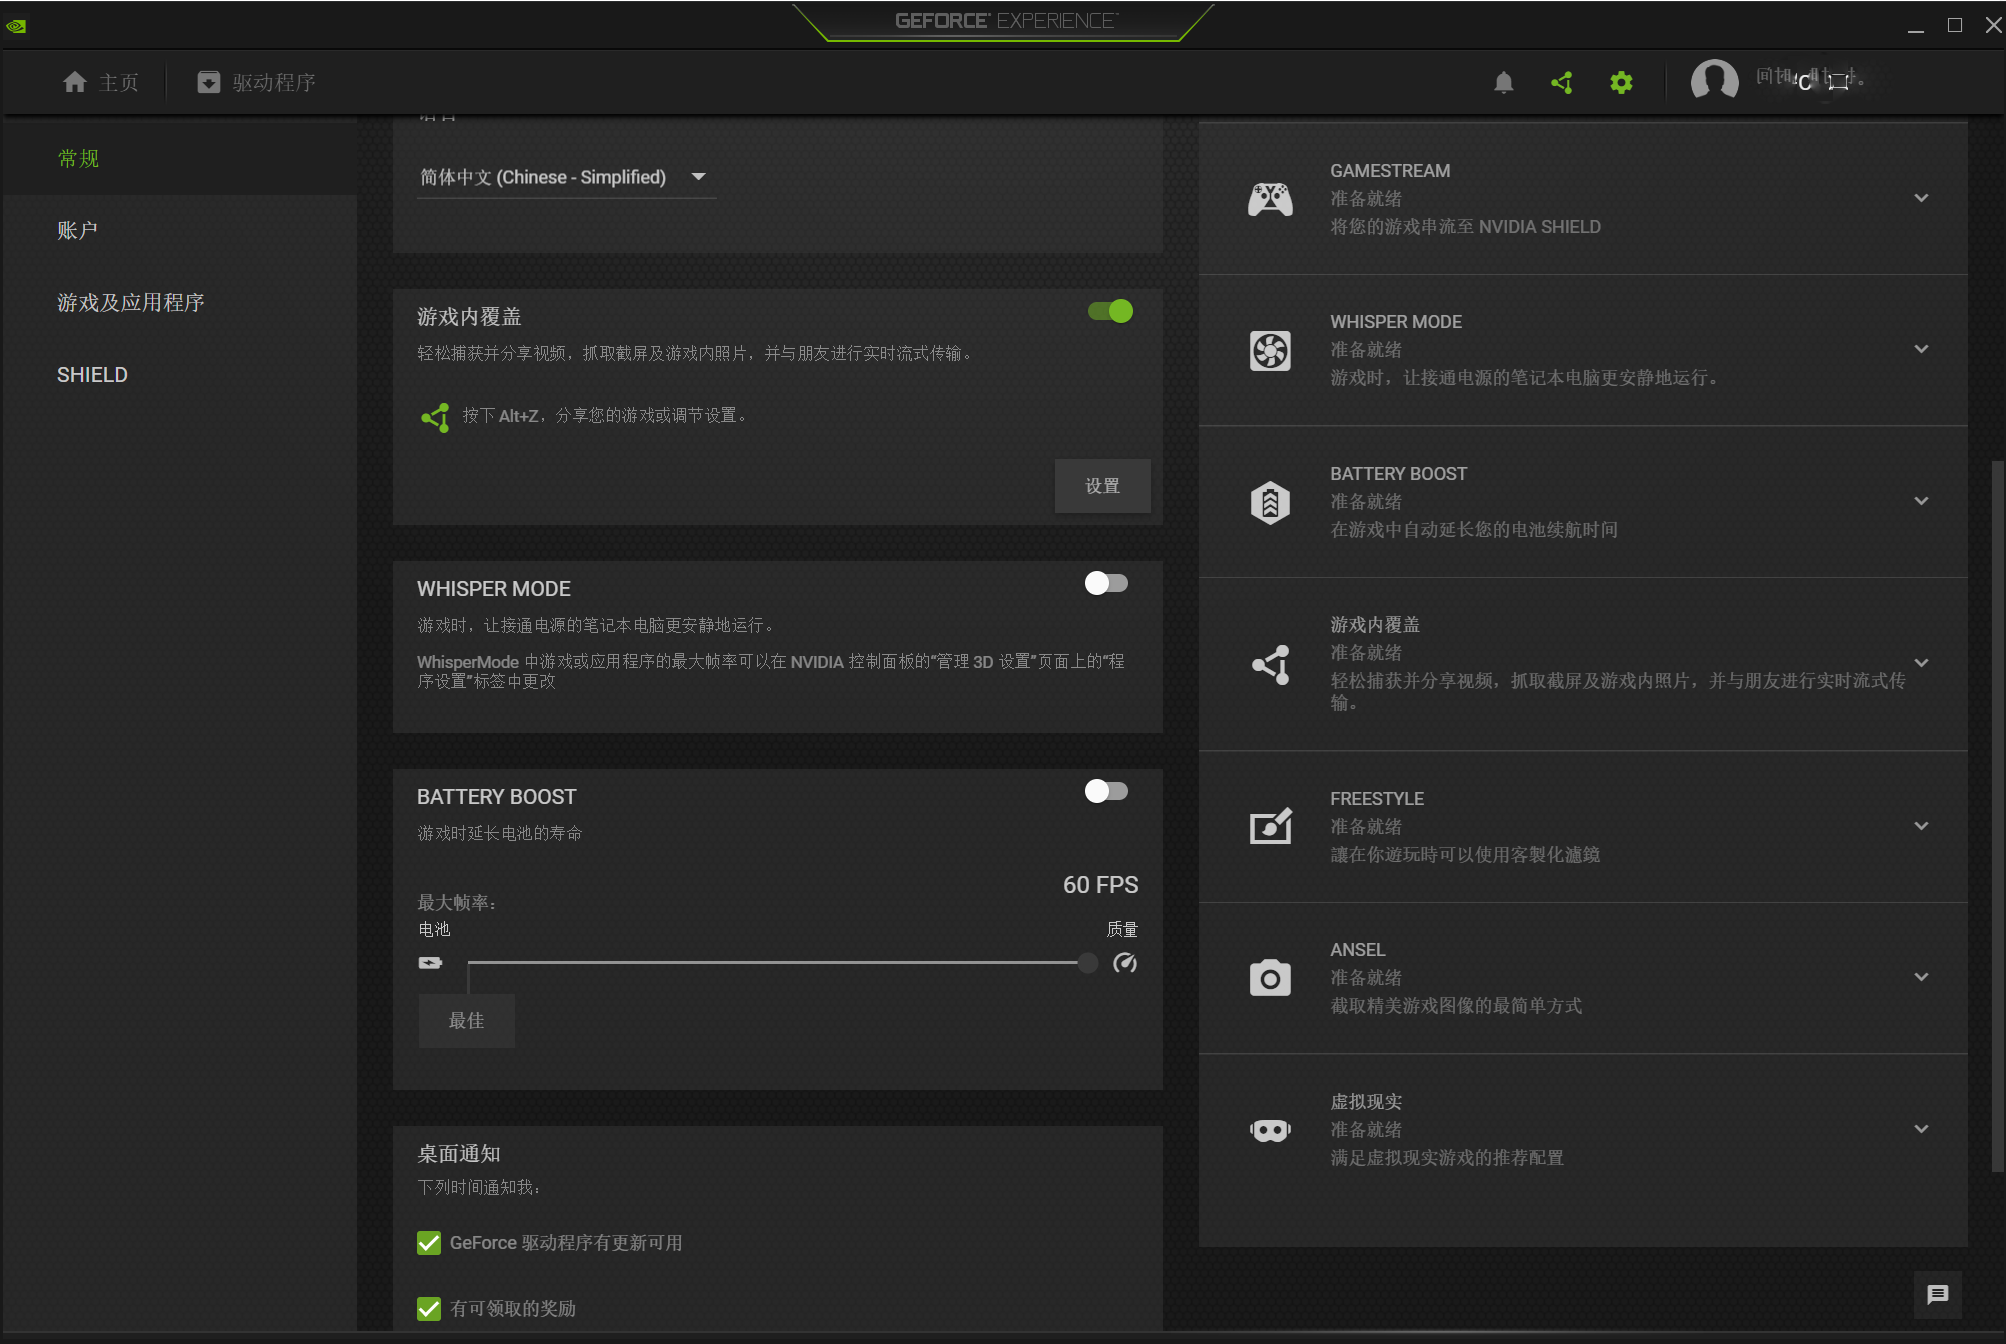The image size is (2006, 1344).
Task: Expand the GAMESTREAM feature row
Action: [1921, 198]
